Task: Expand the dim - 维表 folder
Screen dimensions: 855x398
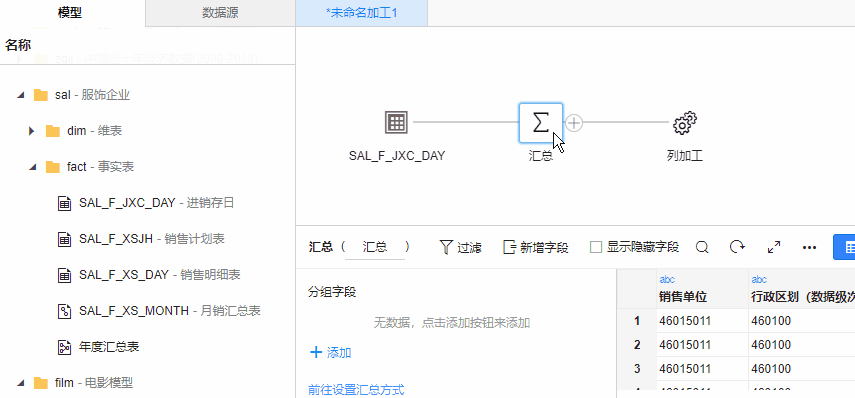Action: pyautogui.click(x=32, y=131)
